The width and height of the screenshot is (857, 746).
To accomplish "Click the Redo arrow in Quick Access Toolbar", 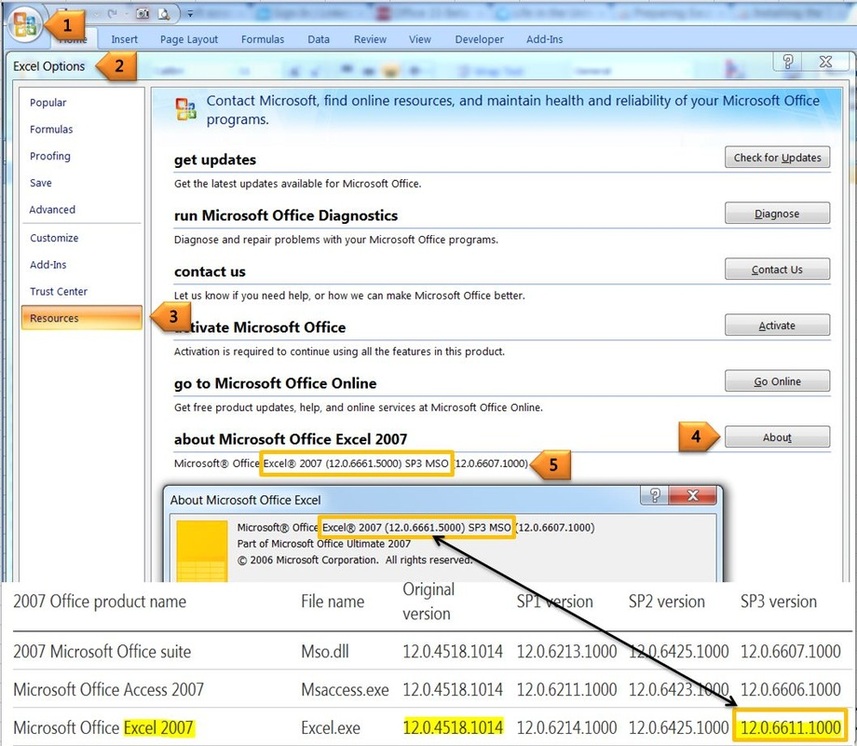I will [x=113, y=13].
